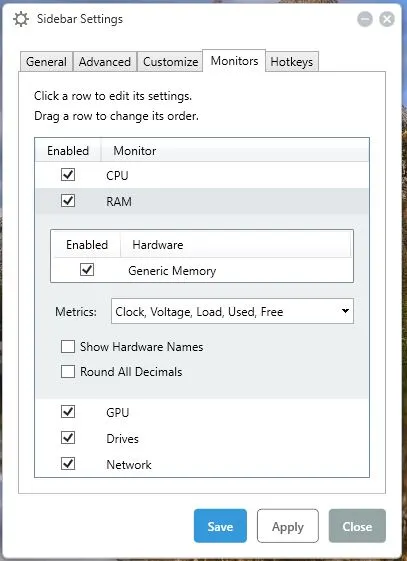Switch to the General tab
This screenshot has height=561, width=407.
pos(46,62)
